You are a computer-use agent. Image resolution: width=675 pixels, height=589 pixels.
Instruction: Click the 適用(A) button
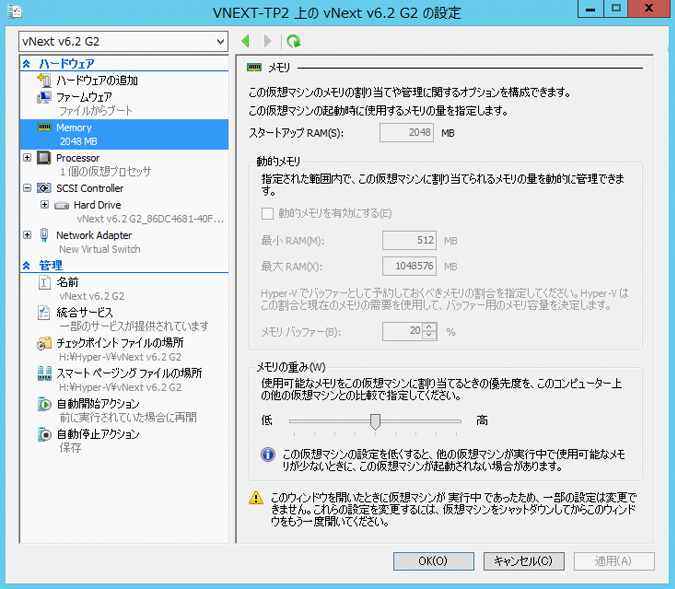(614, 561)
